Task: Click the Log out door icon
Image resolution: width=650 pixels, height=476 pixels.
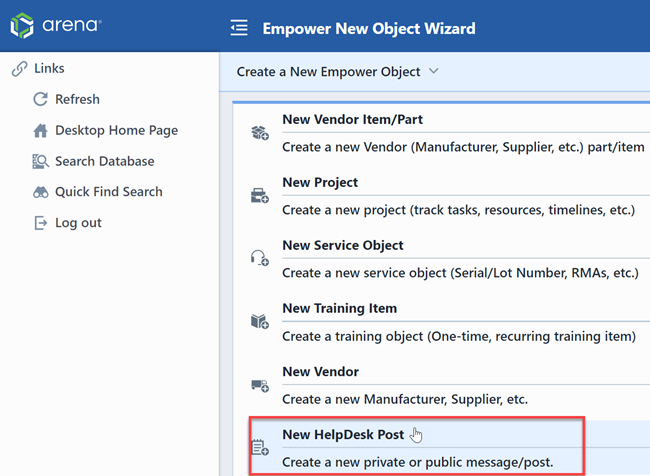Action: click(x=40, y=223)
